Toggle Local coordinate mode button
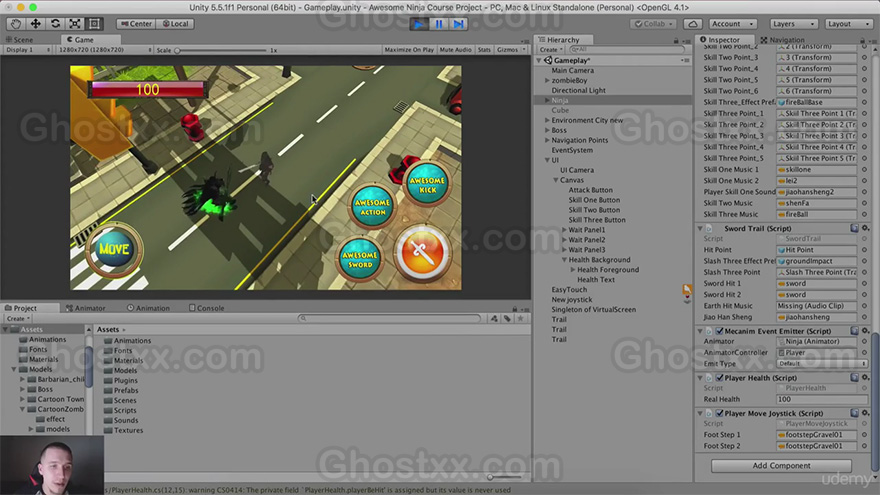This screenshot has height=495, width=880. pyautogui.click(x=176, y=24)
